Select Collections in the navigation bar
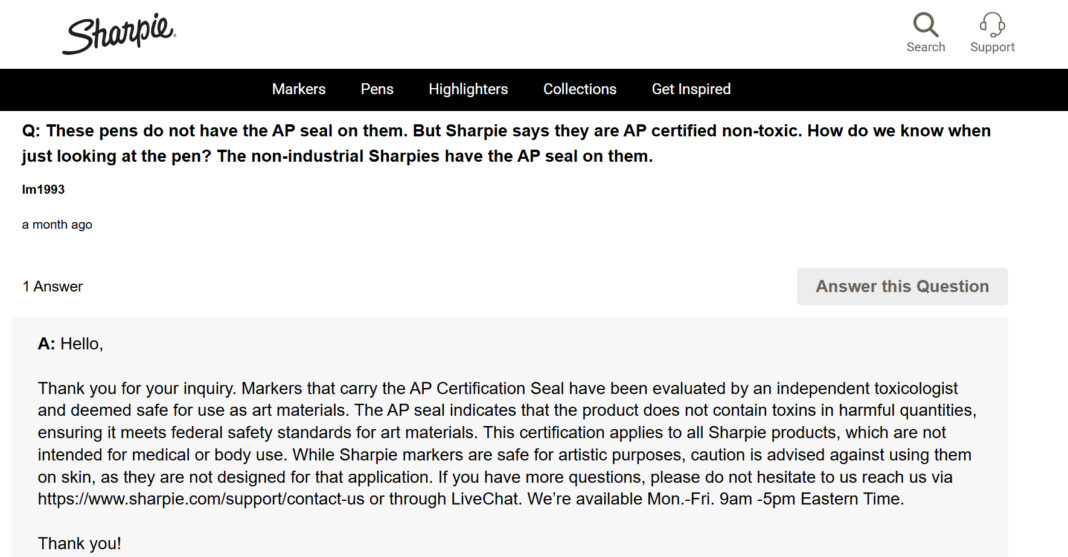 580,89
